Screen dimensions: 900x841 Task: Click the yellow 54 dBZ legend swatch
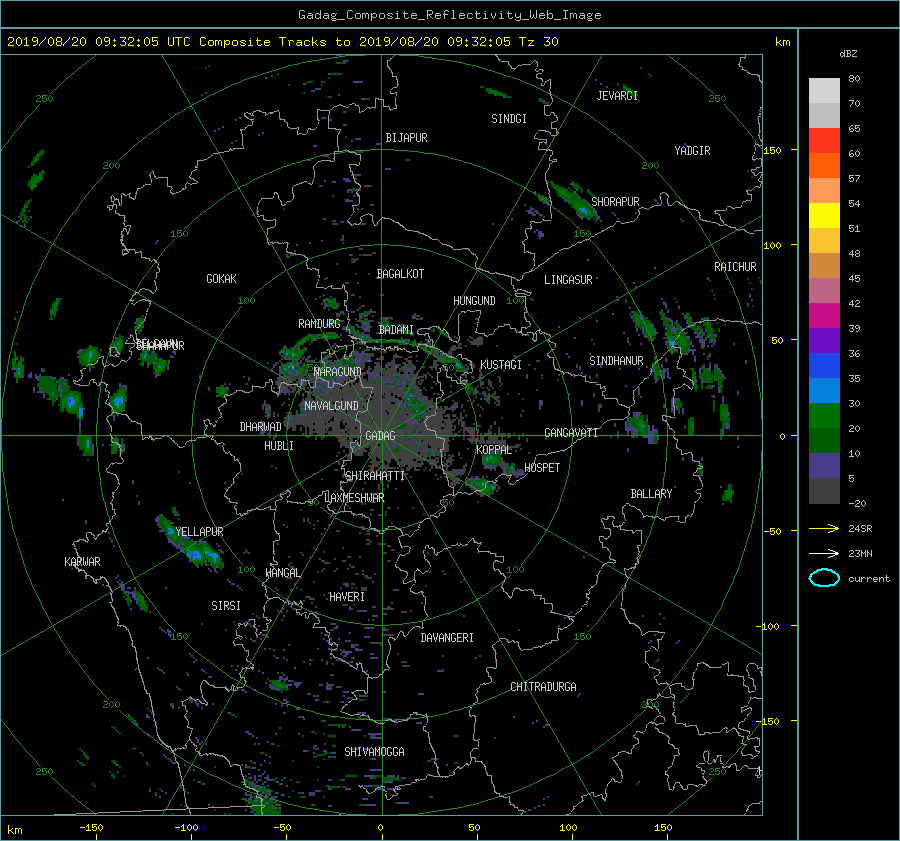824,215
